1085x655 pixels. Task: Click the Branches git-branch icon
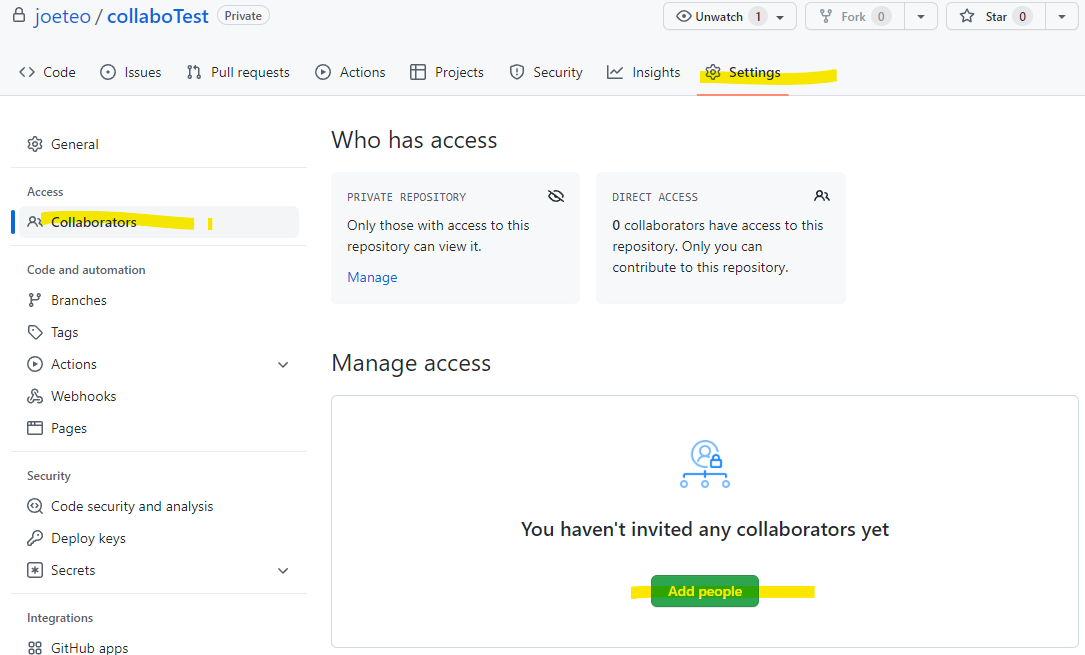[35, 300]
